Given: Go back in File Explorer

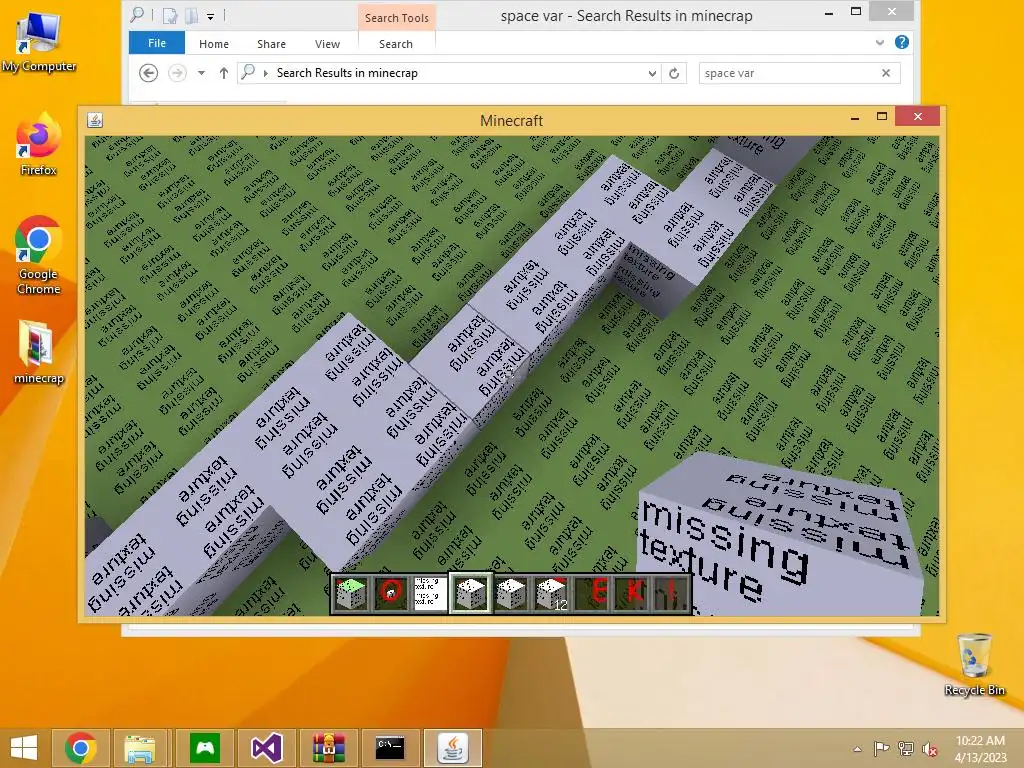Looking at the screenshot, I should (x=149, y=73).
